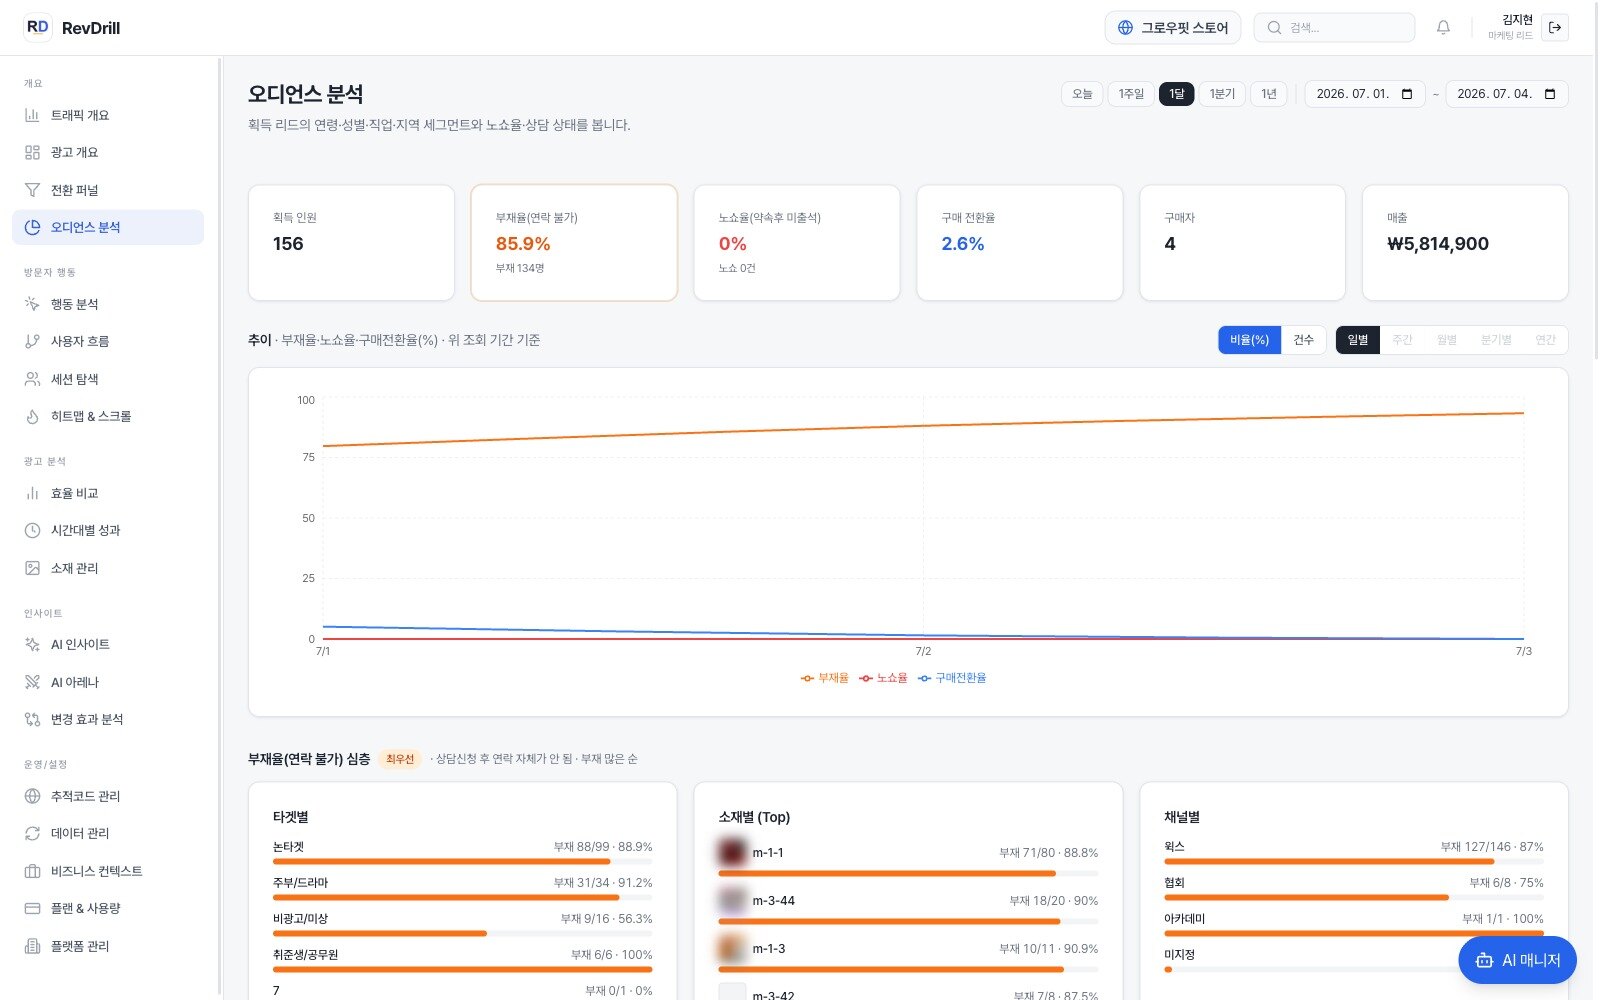Image resolution: width=1600 pixels, height=1000 pixels.
Task: Click the 주부/드라마 absence progress bar
Action: pyautogui.click(x=463, y=897)
